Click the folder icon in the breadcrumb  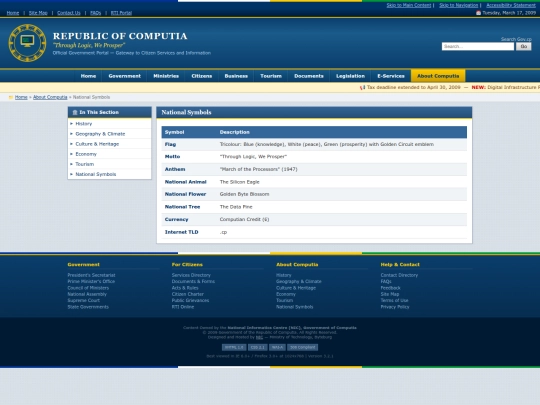(11, 97)
